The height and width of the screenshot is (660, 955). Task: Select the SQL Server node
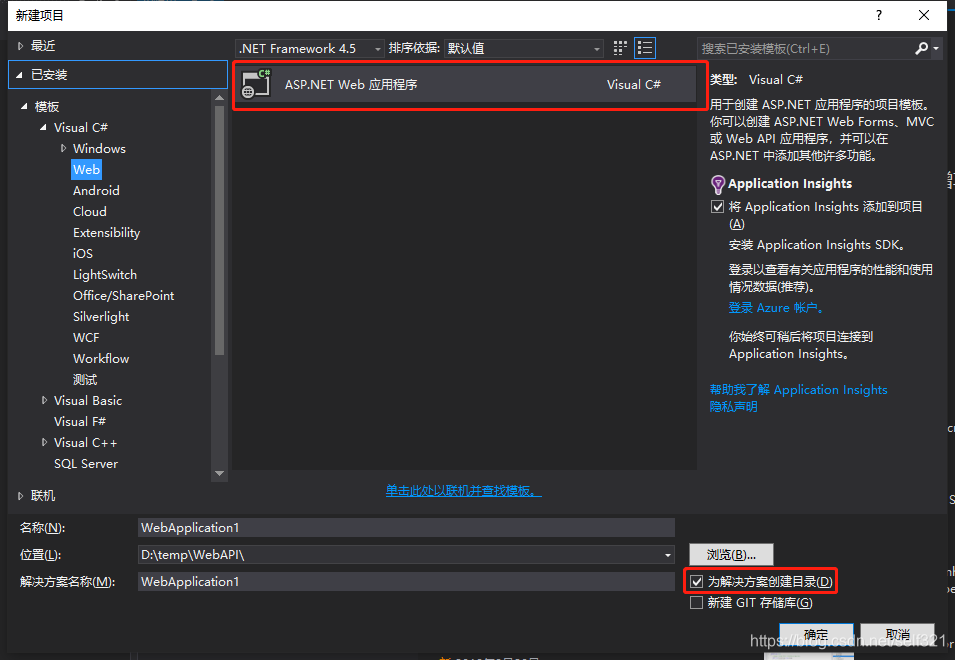click(x=86, y=463)
